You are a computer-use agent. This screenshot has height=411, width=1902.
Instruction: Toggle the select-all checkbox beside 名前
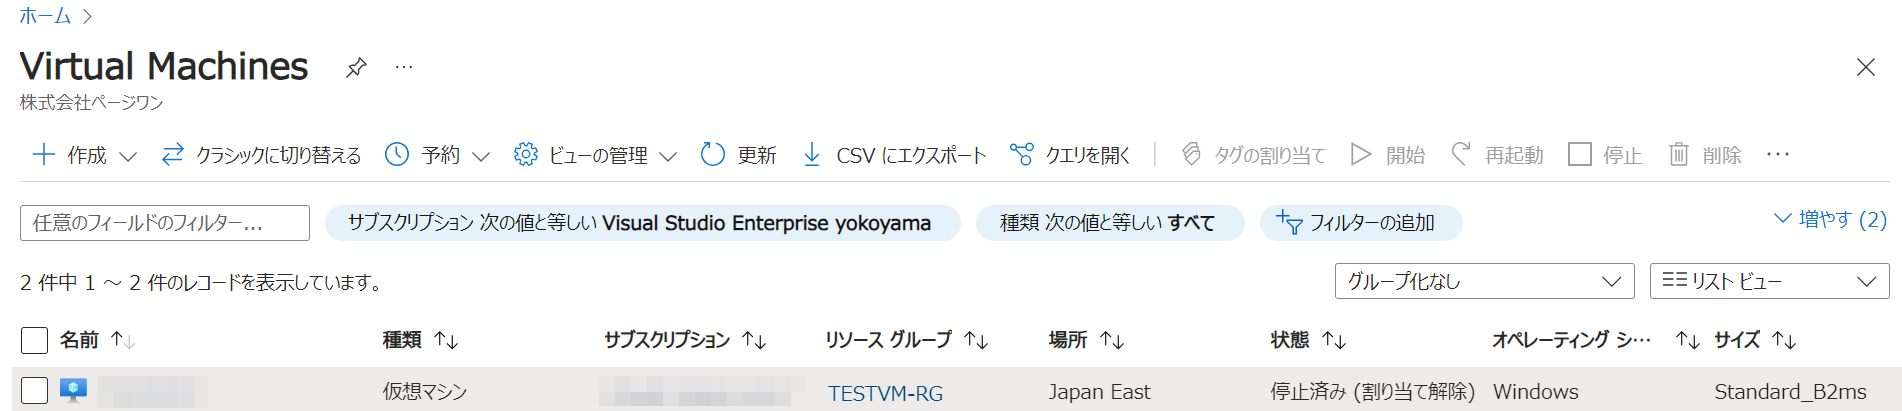click(x=34, y=340)
